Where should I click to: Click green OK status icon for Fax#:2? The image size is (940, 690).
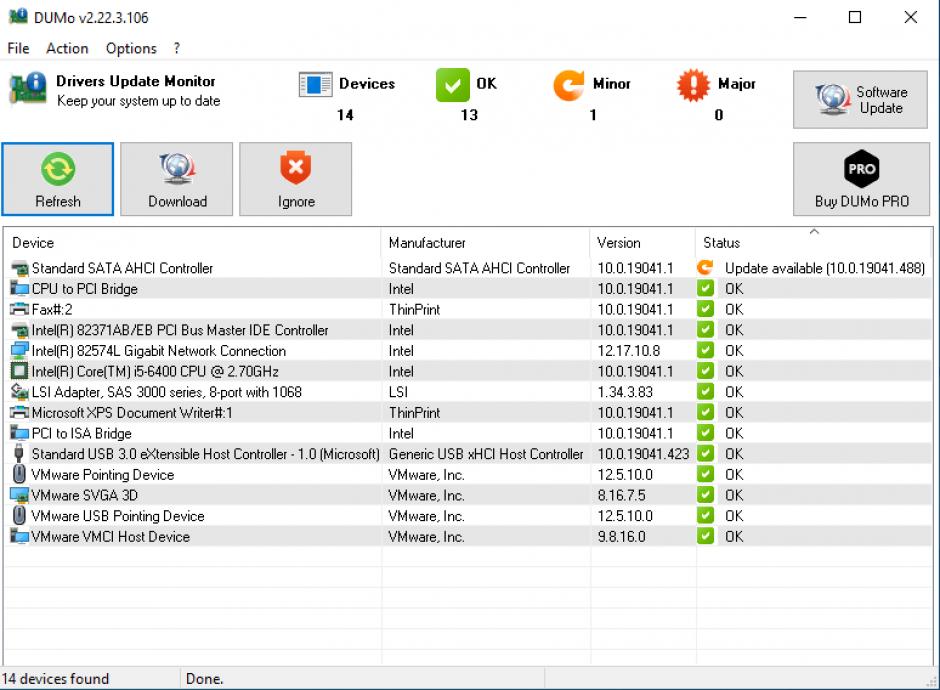coord(706,309)
